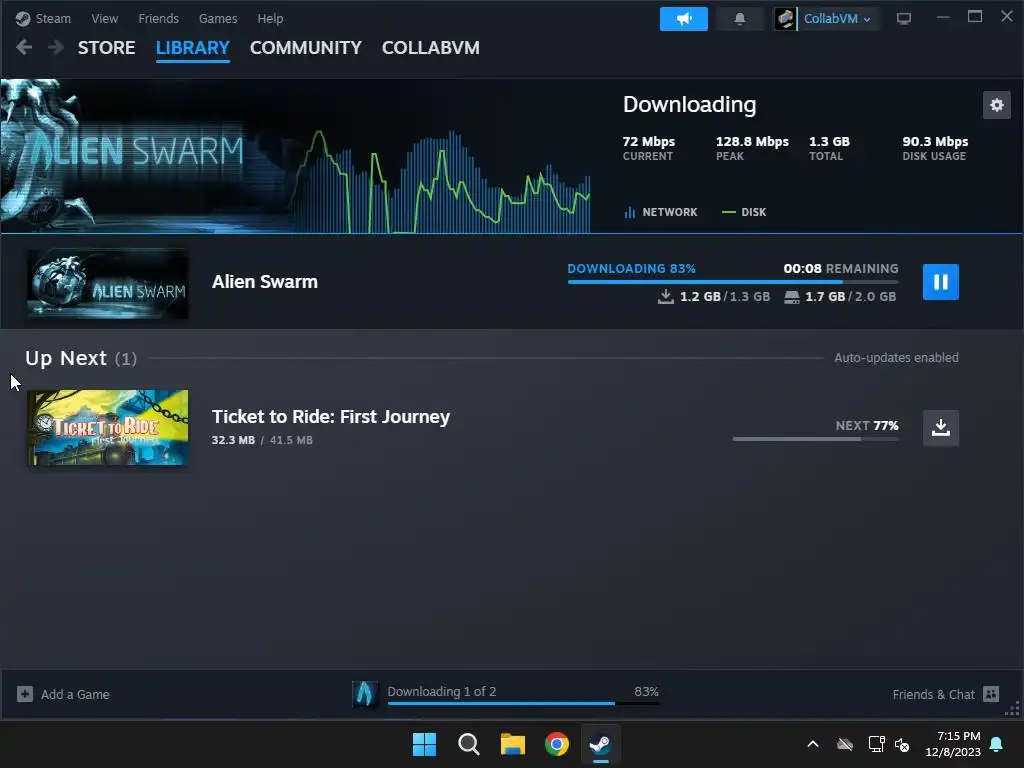Click the DOWNLOADING 83% label
Screen dimensions: 1024x768
(631, 268)
